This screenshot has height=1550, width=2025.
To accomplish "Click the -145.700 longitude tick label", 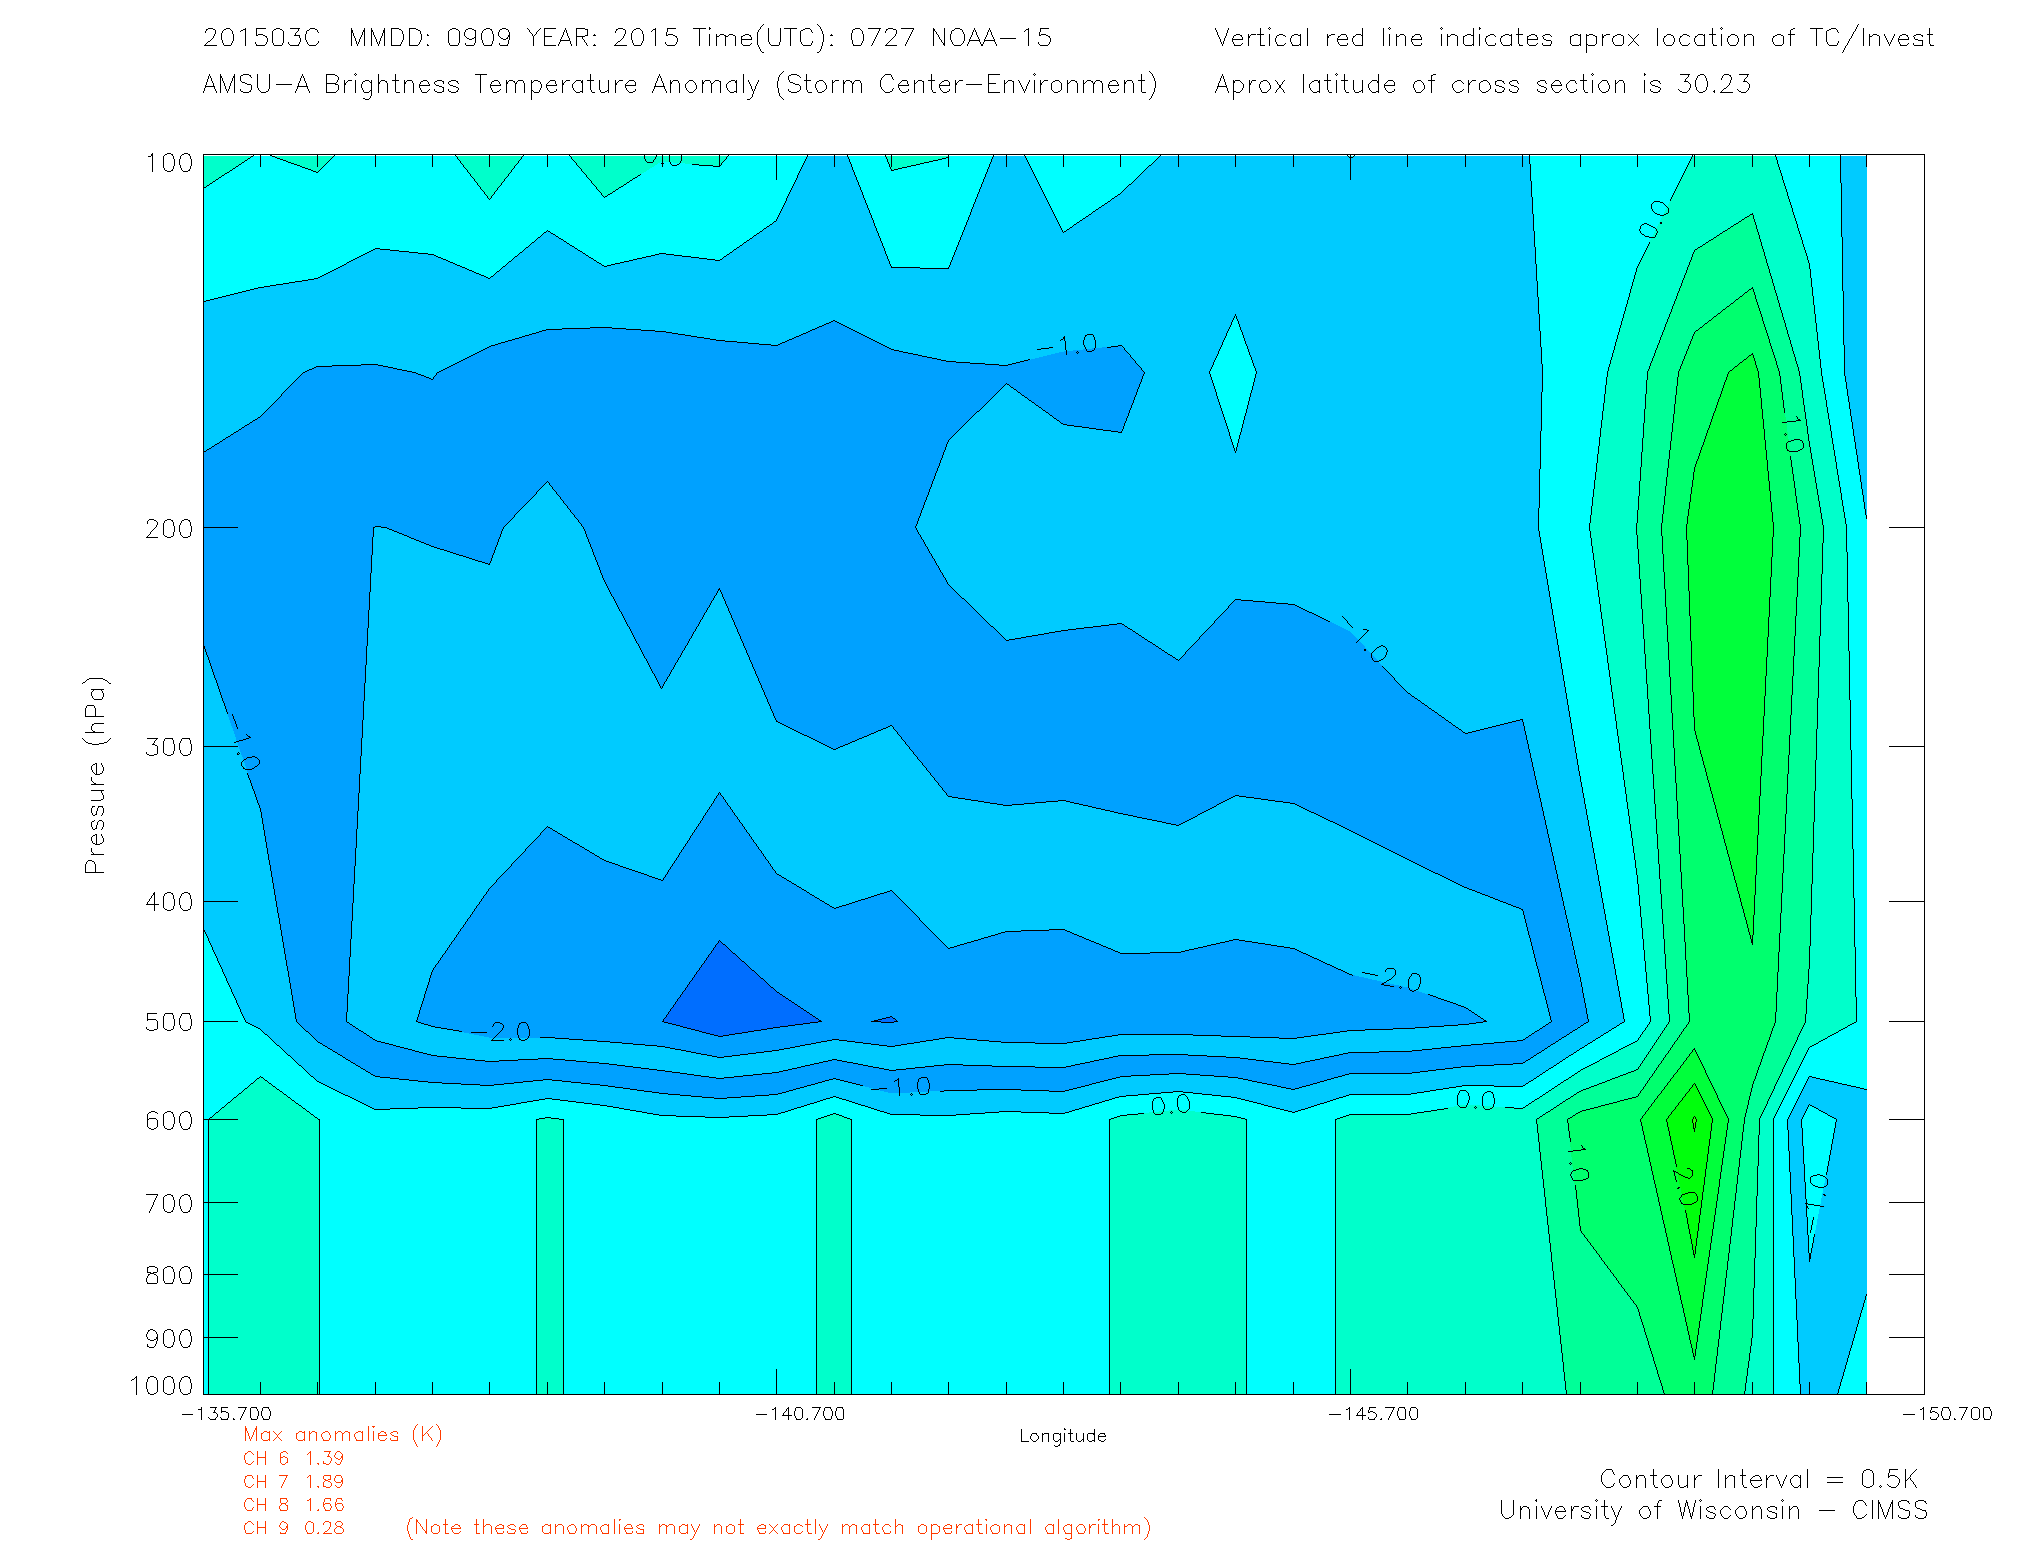I will pos(1373,1414).
